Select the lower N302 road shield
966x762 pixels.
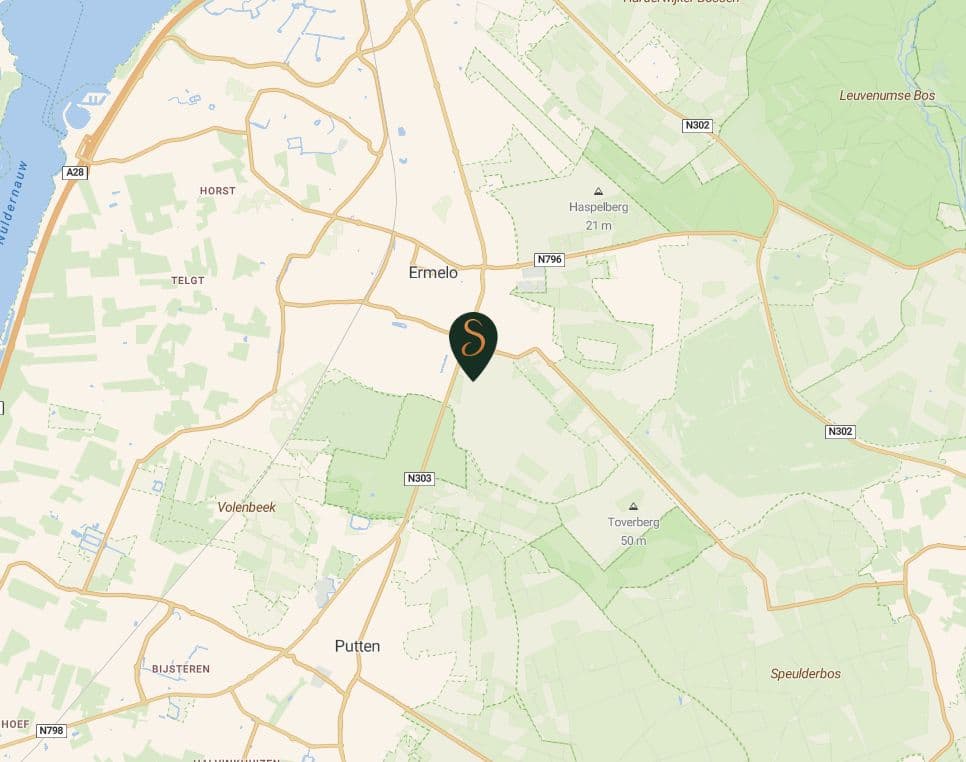pos(840,431)
